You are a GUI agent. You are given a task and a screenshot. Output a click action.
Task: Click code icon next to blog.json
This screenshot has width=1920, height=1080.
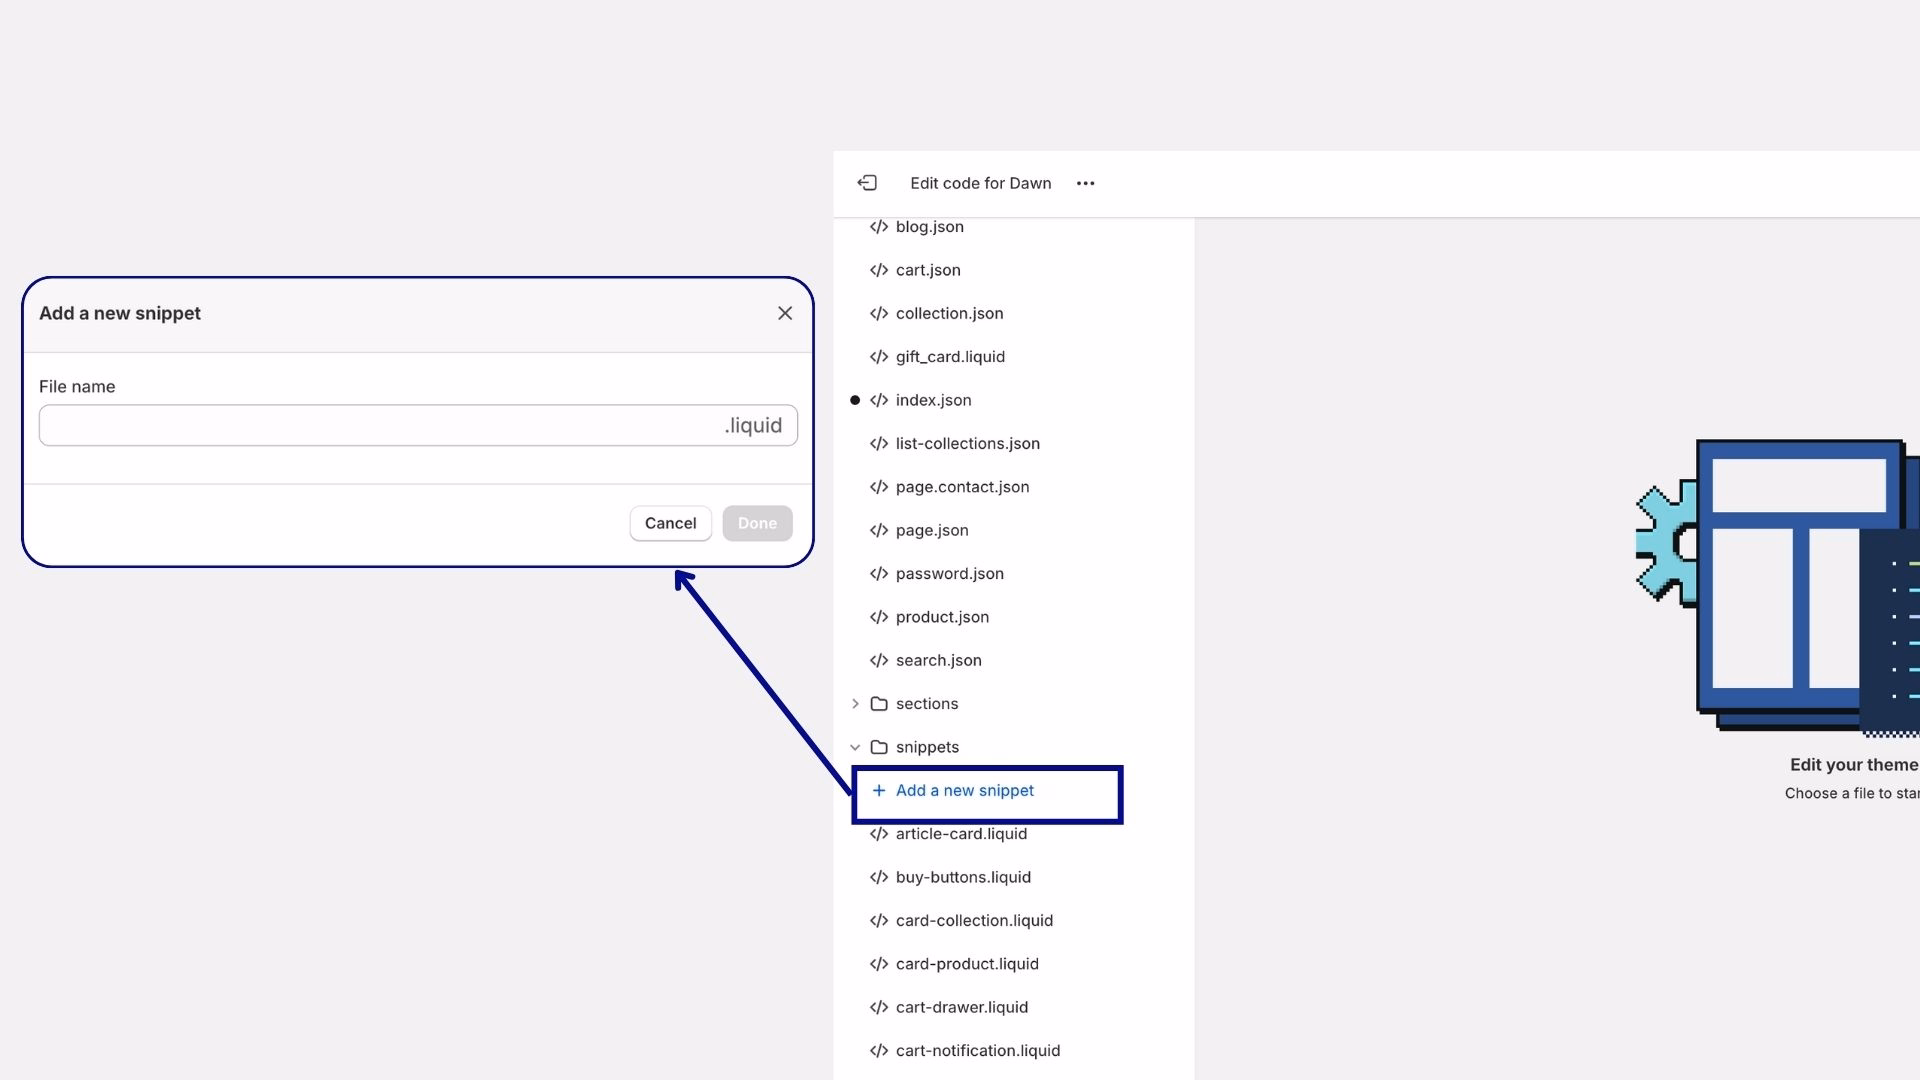pyautogui.click(x=879, y=227)
